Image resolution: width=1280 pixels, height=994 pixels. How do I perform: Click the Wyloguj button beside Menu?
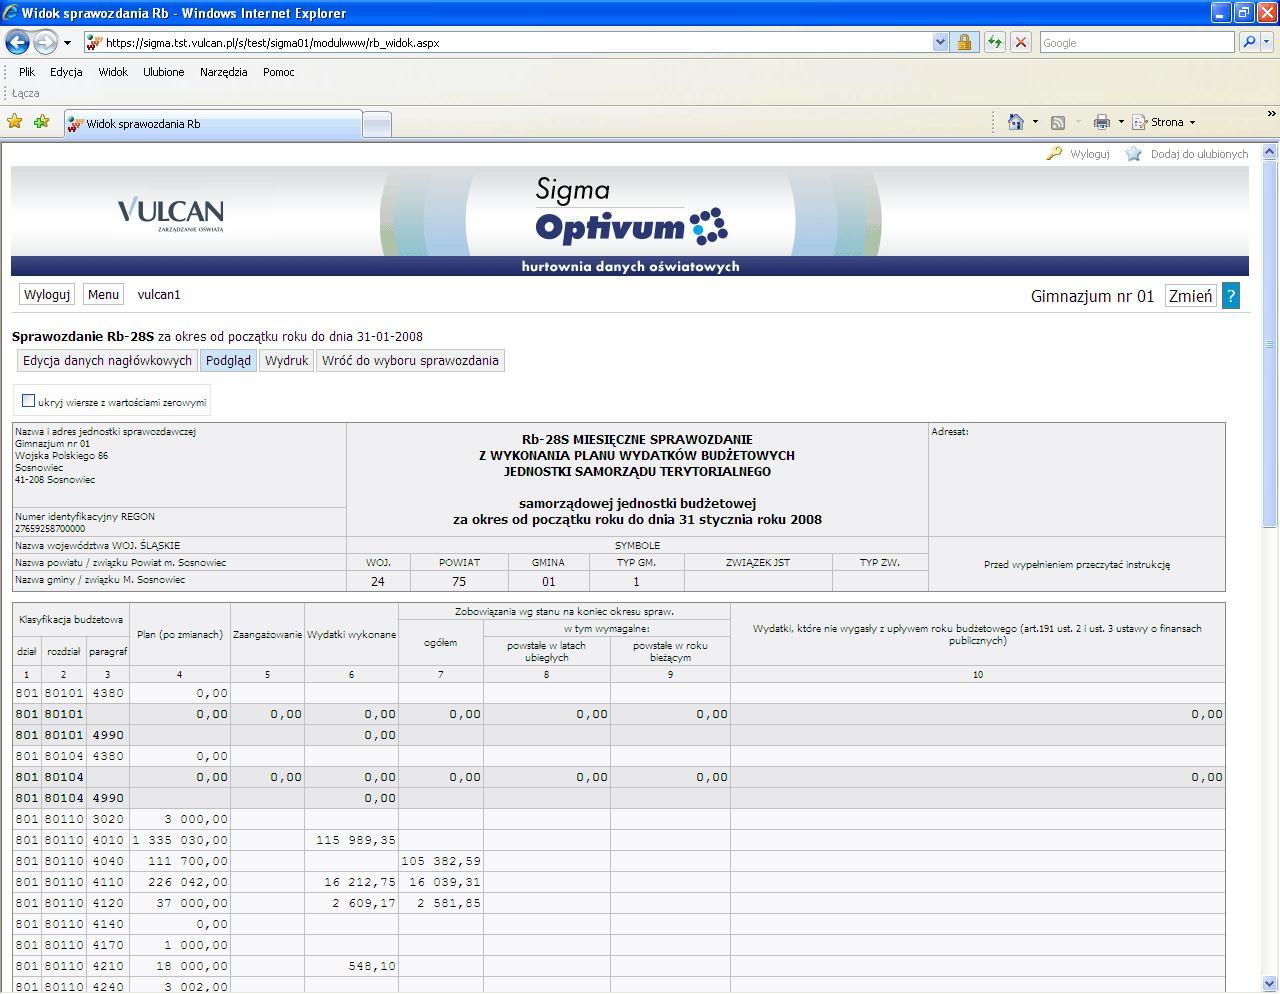coord(47,295)
